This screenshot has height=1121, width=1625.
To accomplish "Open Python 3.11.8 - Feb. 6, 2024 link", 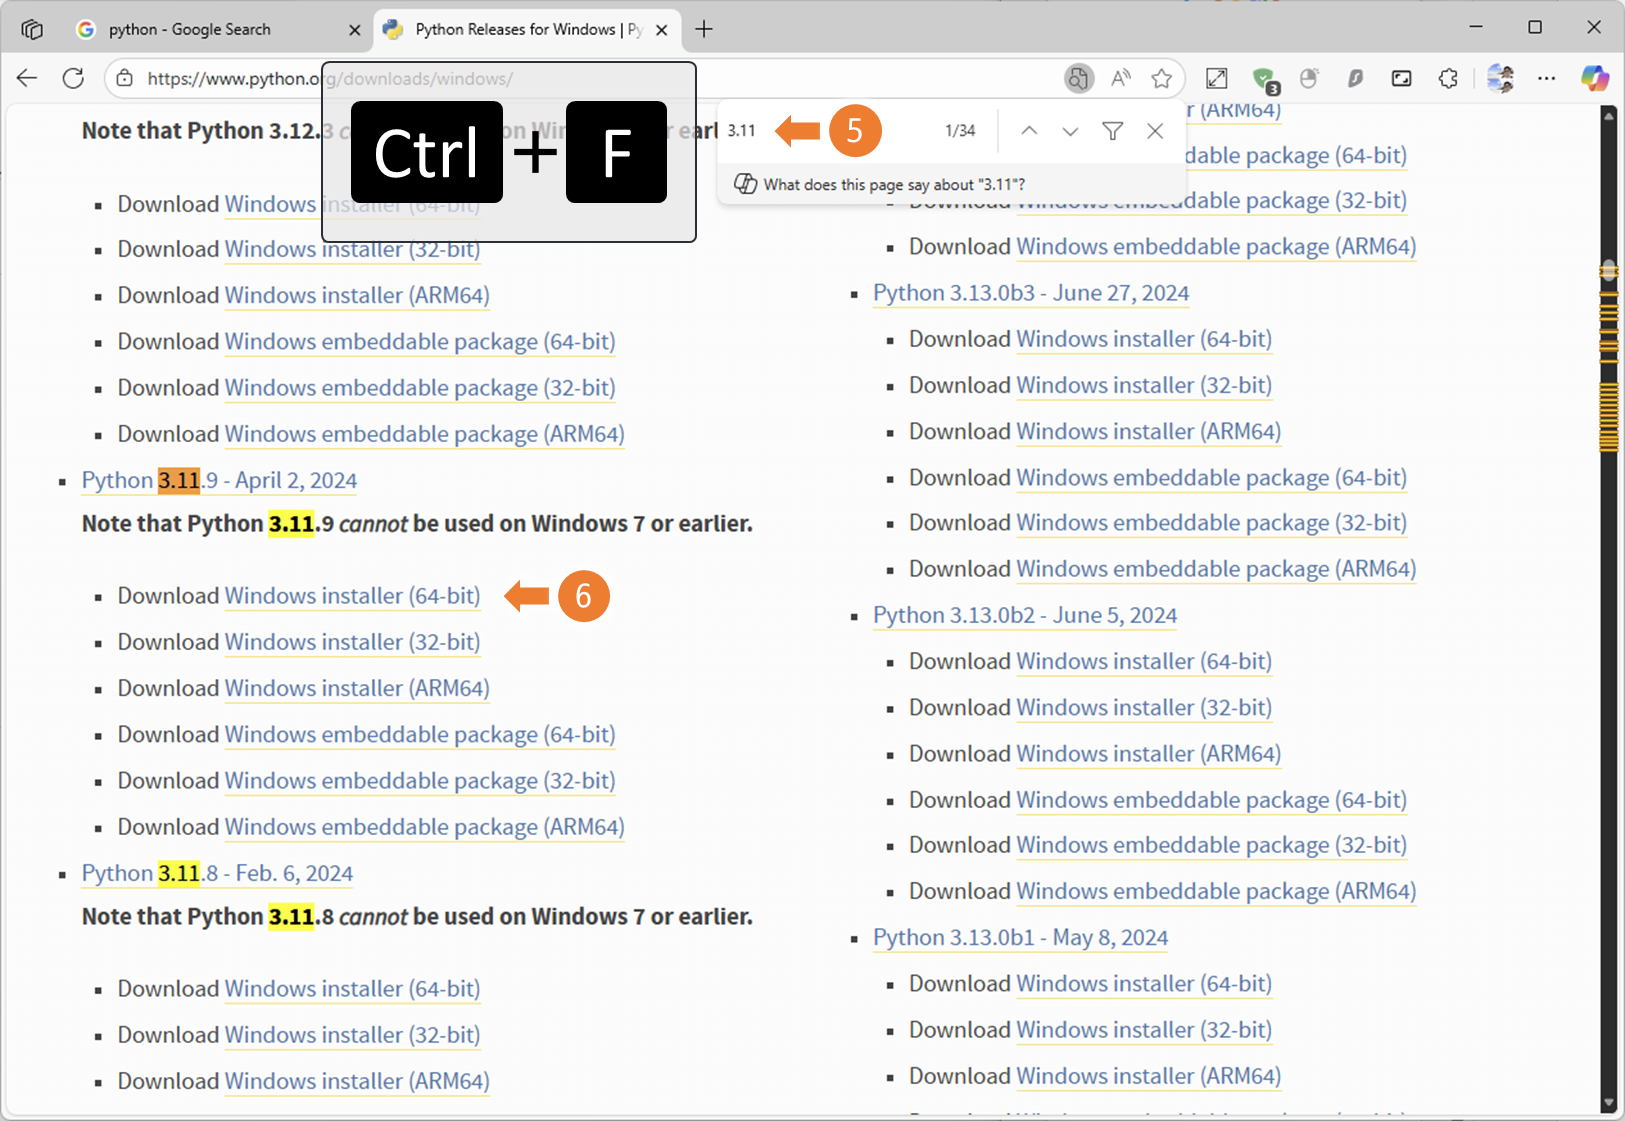I will (217, 873).
